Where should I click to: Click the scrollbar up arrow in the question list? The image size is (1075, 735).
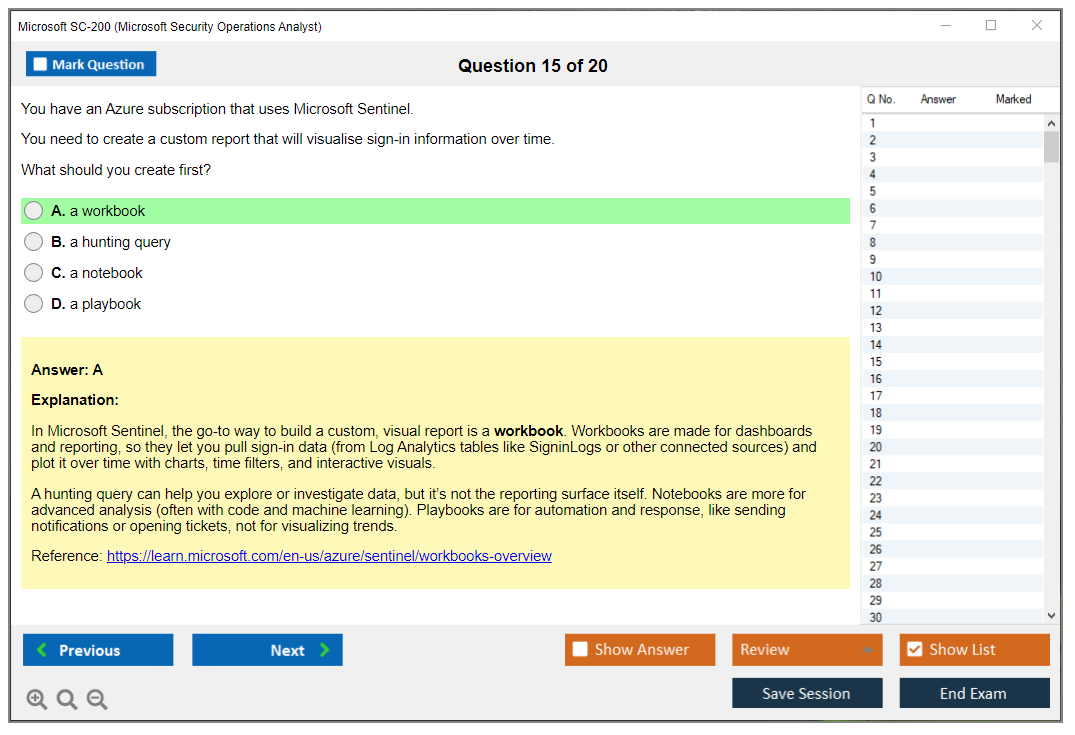coord(1051,121)
